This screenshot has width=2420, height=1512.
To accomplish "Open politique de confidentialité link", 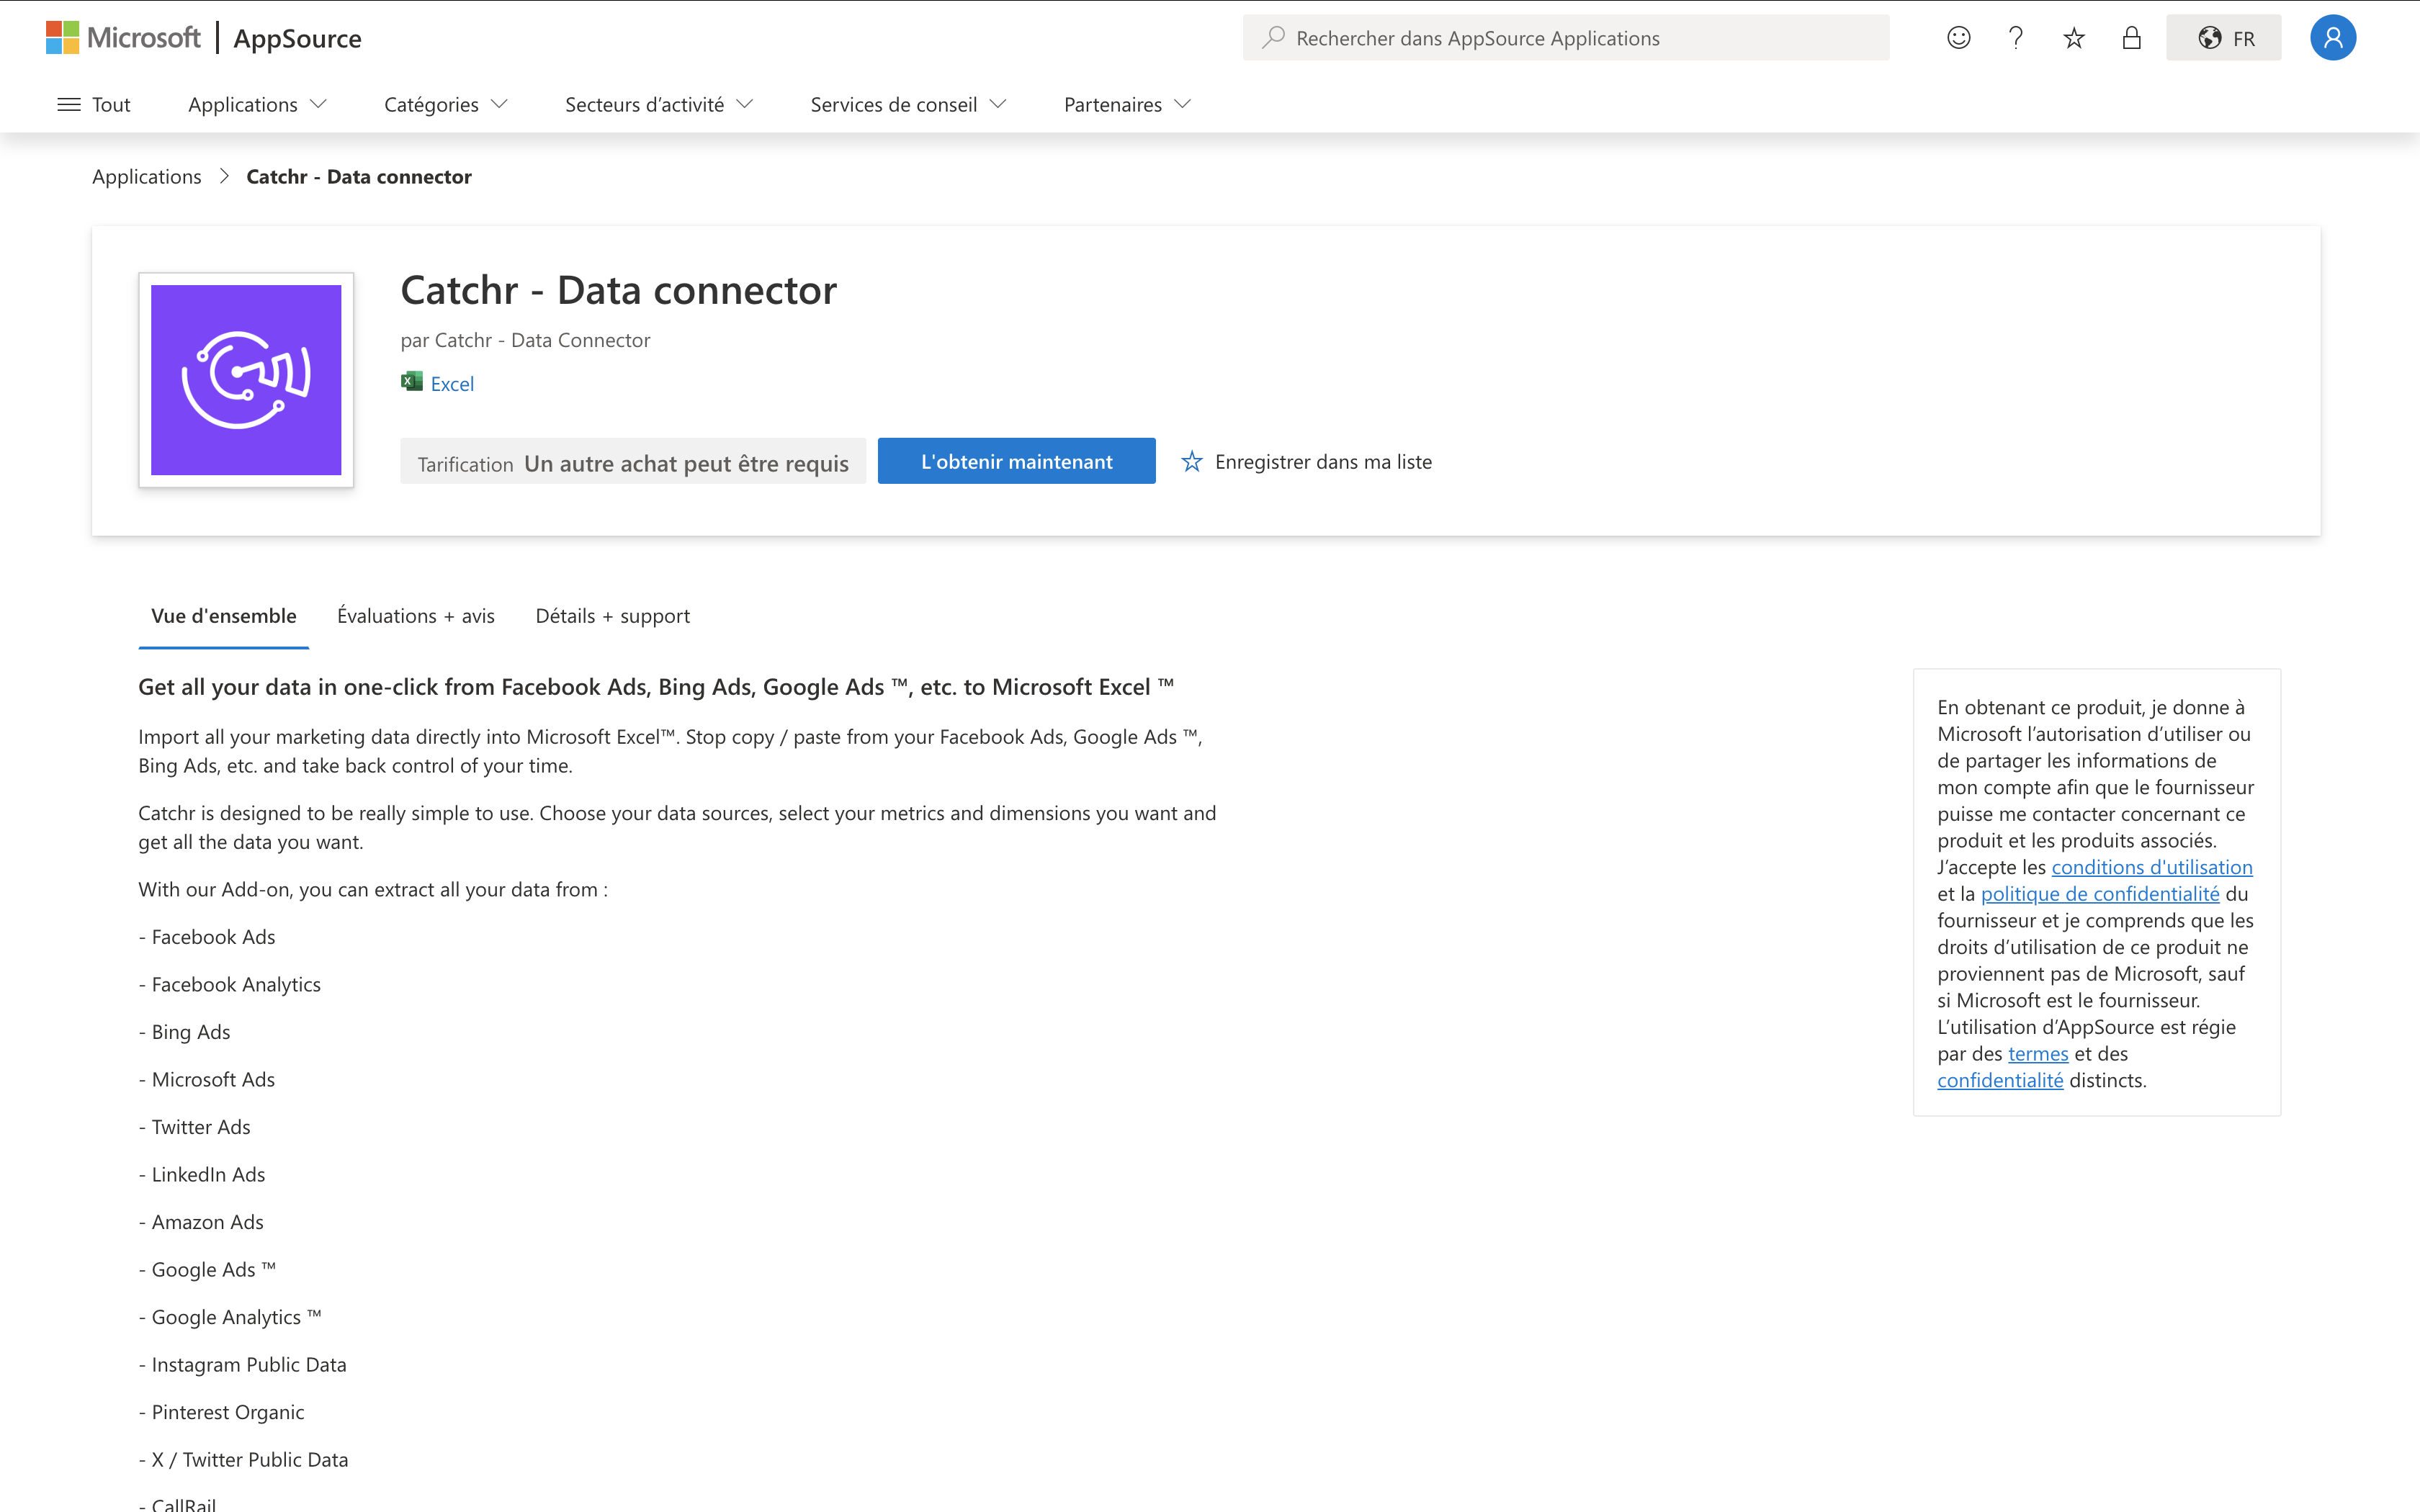I will (2100, 894).
